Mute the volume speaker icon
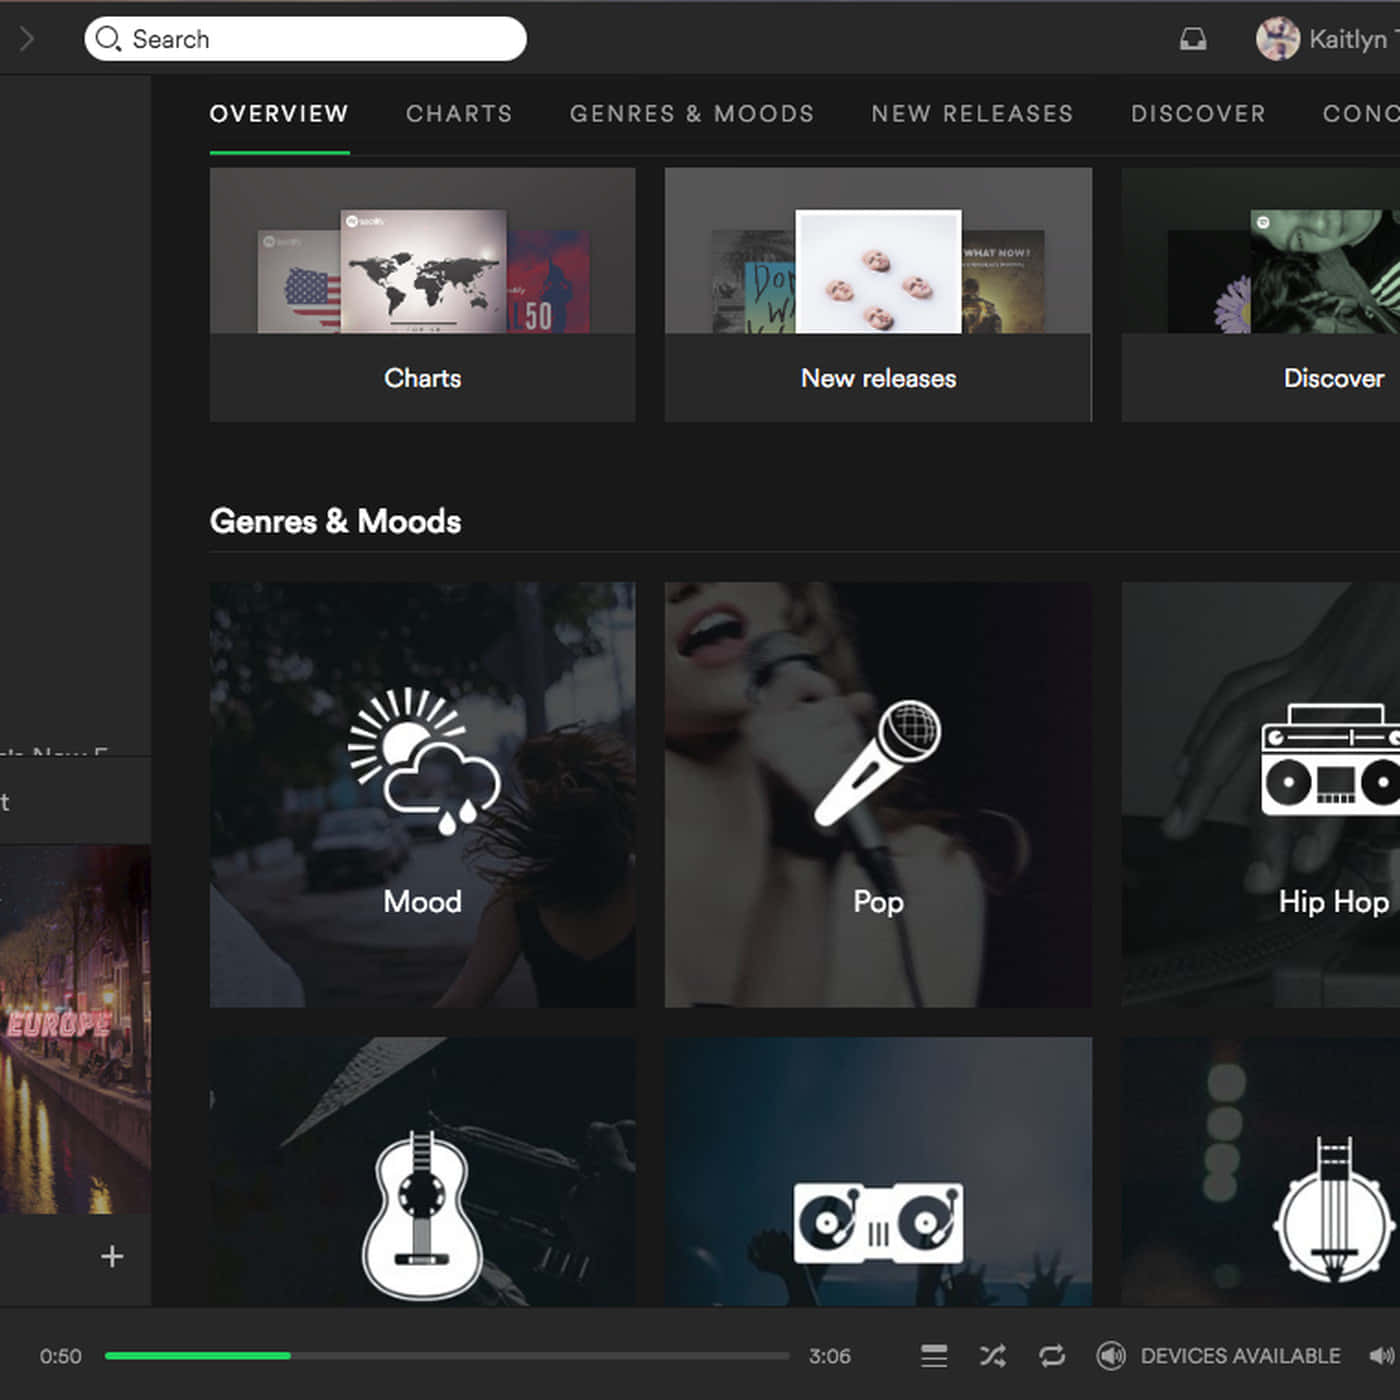The width and height of the screenshot is (1400, 1400). click(1382, 1356)
